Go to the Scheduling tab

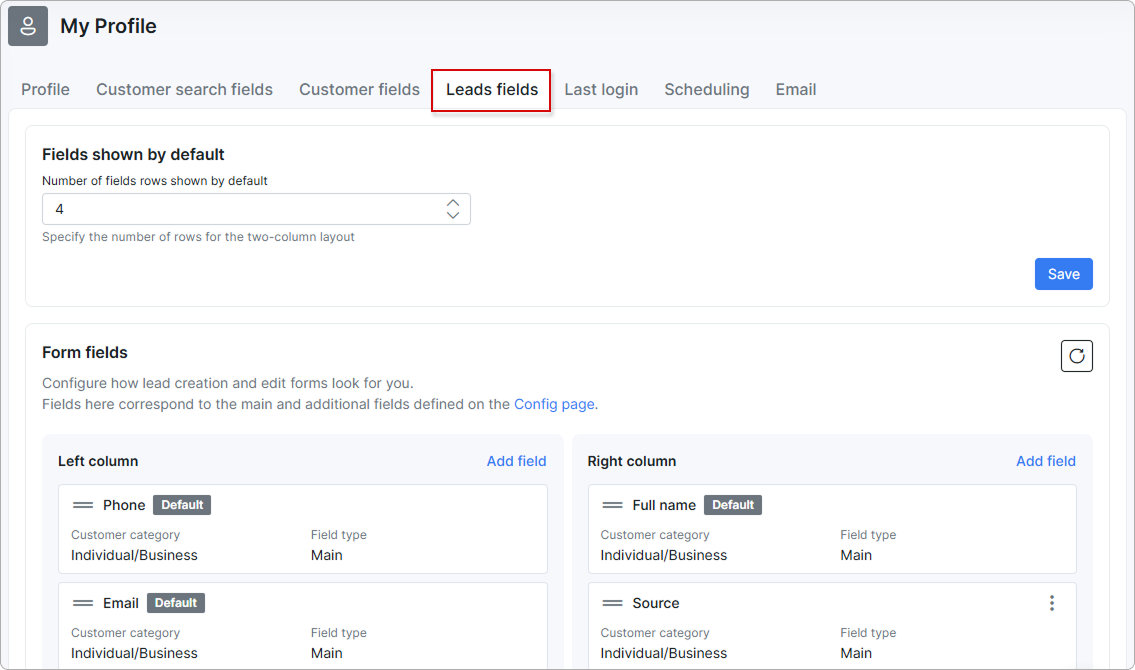[706, 89]
